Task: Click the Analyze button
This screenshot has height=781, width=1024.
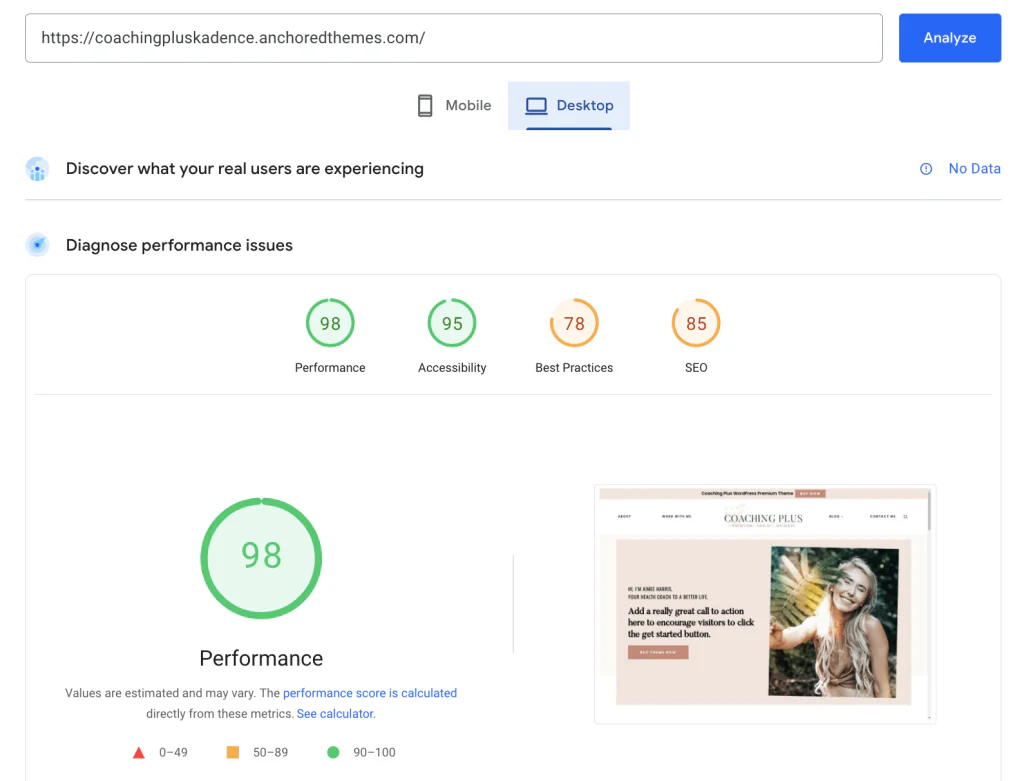Action: (950, 38)
